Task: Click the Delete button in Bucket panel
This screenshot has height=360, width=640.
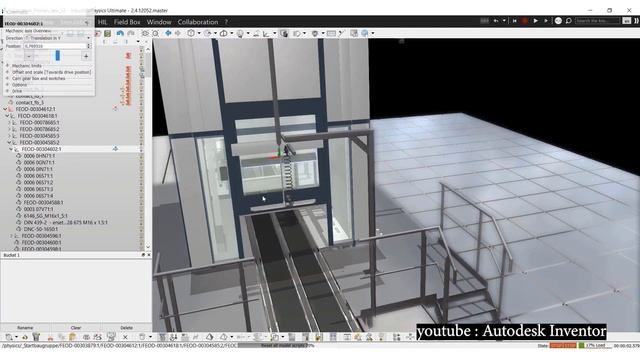Action: [x=127, y=328]
